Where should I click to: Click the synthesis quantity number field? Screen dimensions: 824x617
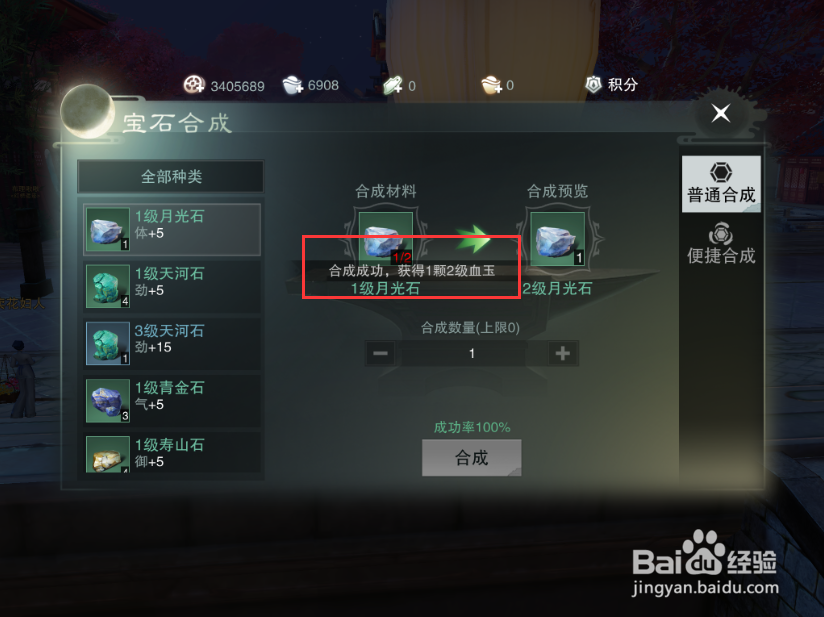[x=471, y=354]
